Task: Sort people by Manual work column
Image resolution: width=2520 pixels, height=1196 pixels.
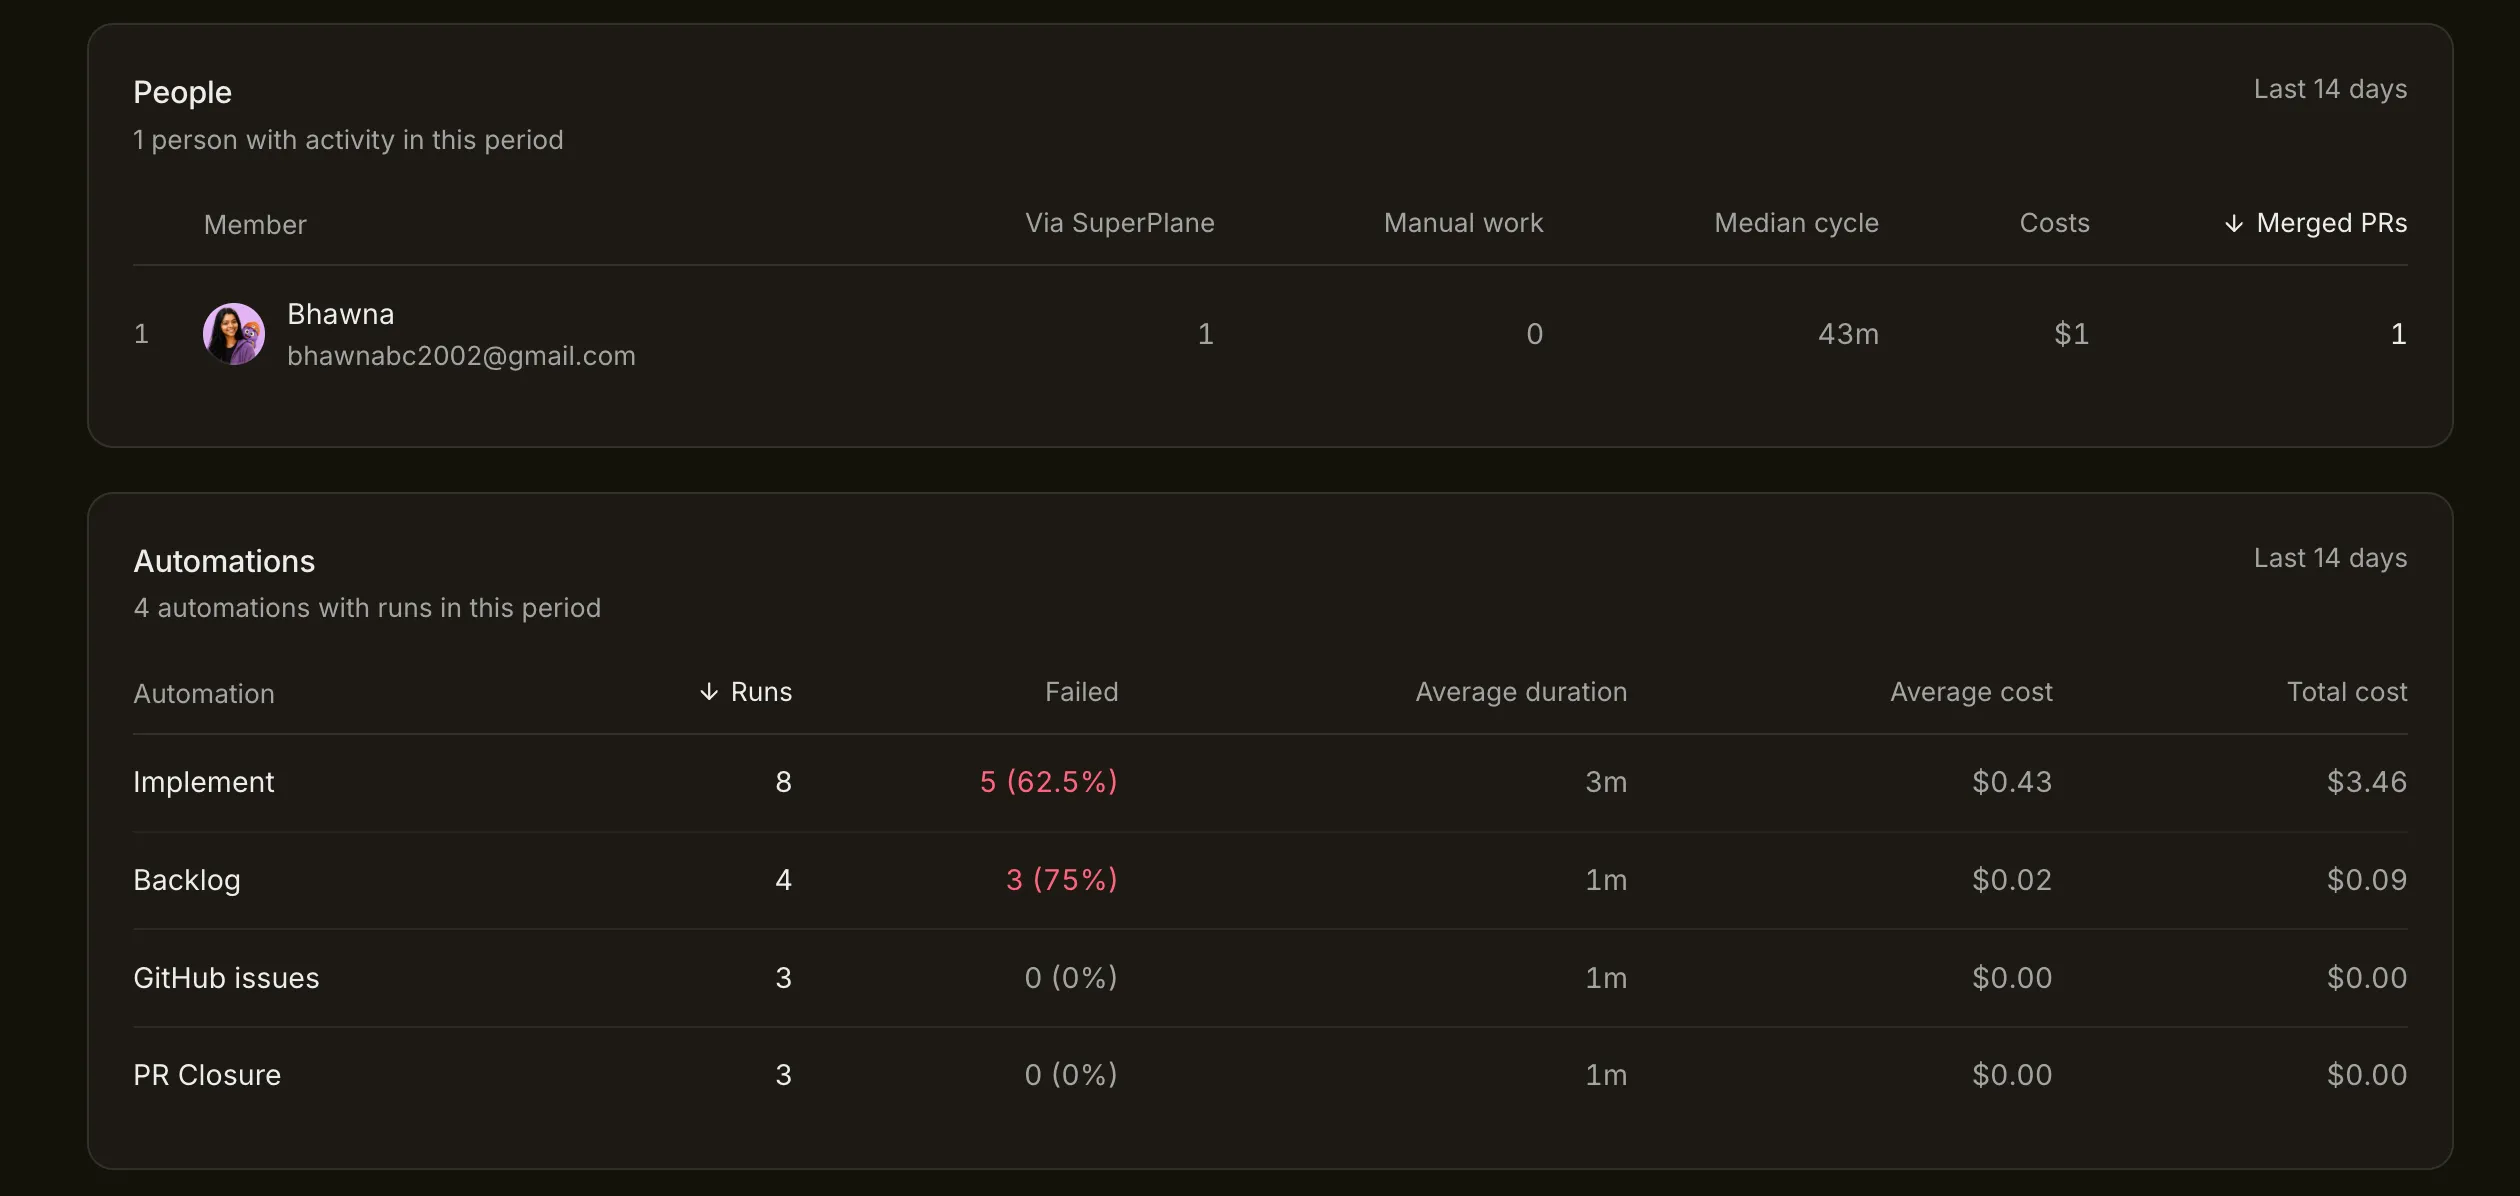Action: pyautogui.click(x=1464, y=223)
